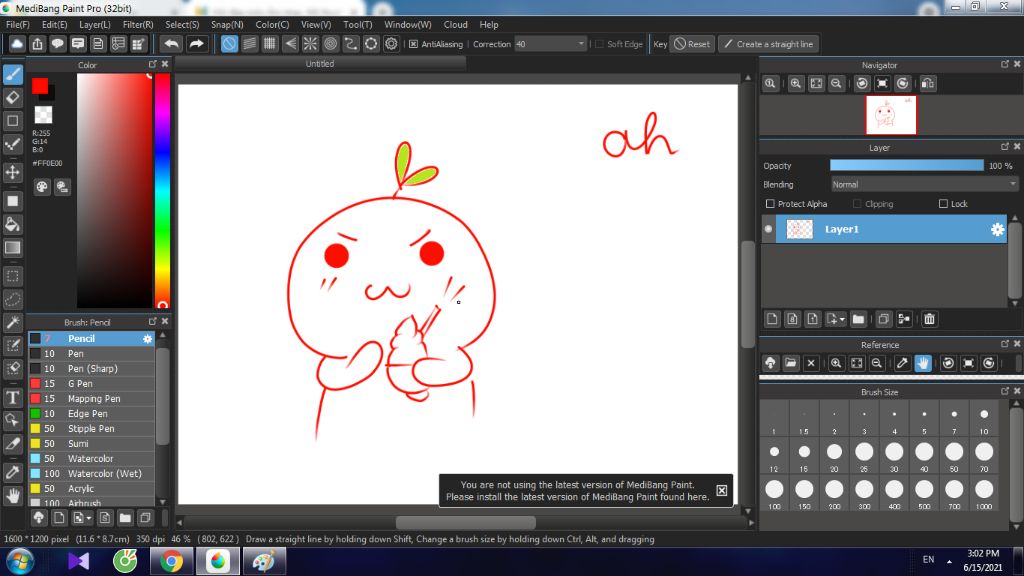
Task: Select the Watercolor (Wet) brush
Action: point(91,473)
